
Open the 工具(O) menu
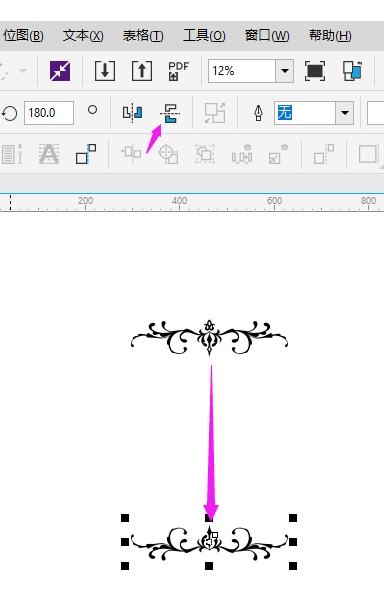(x=204, y=35)
